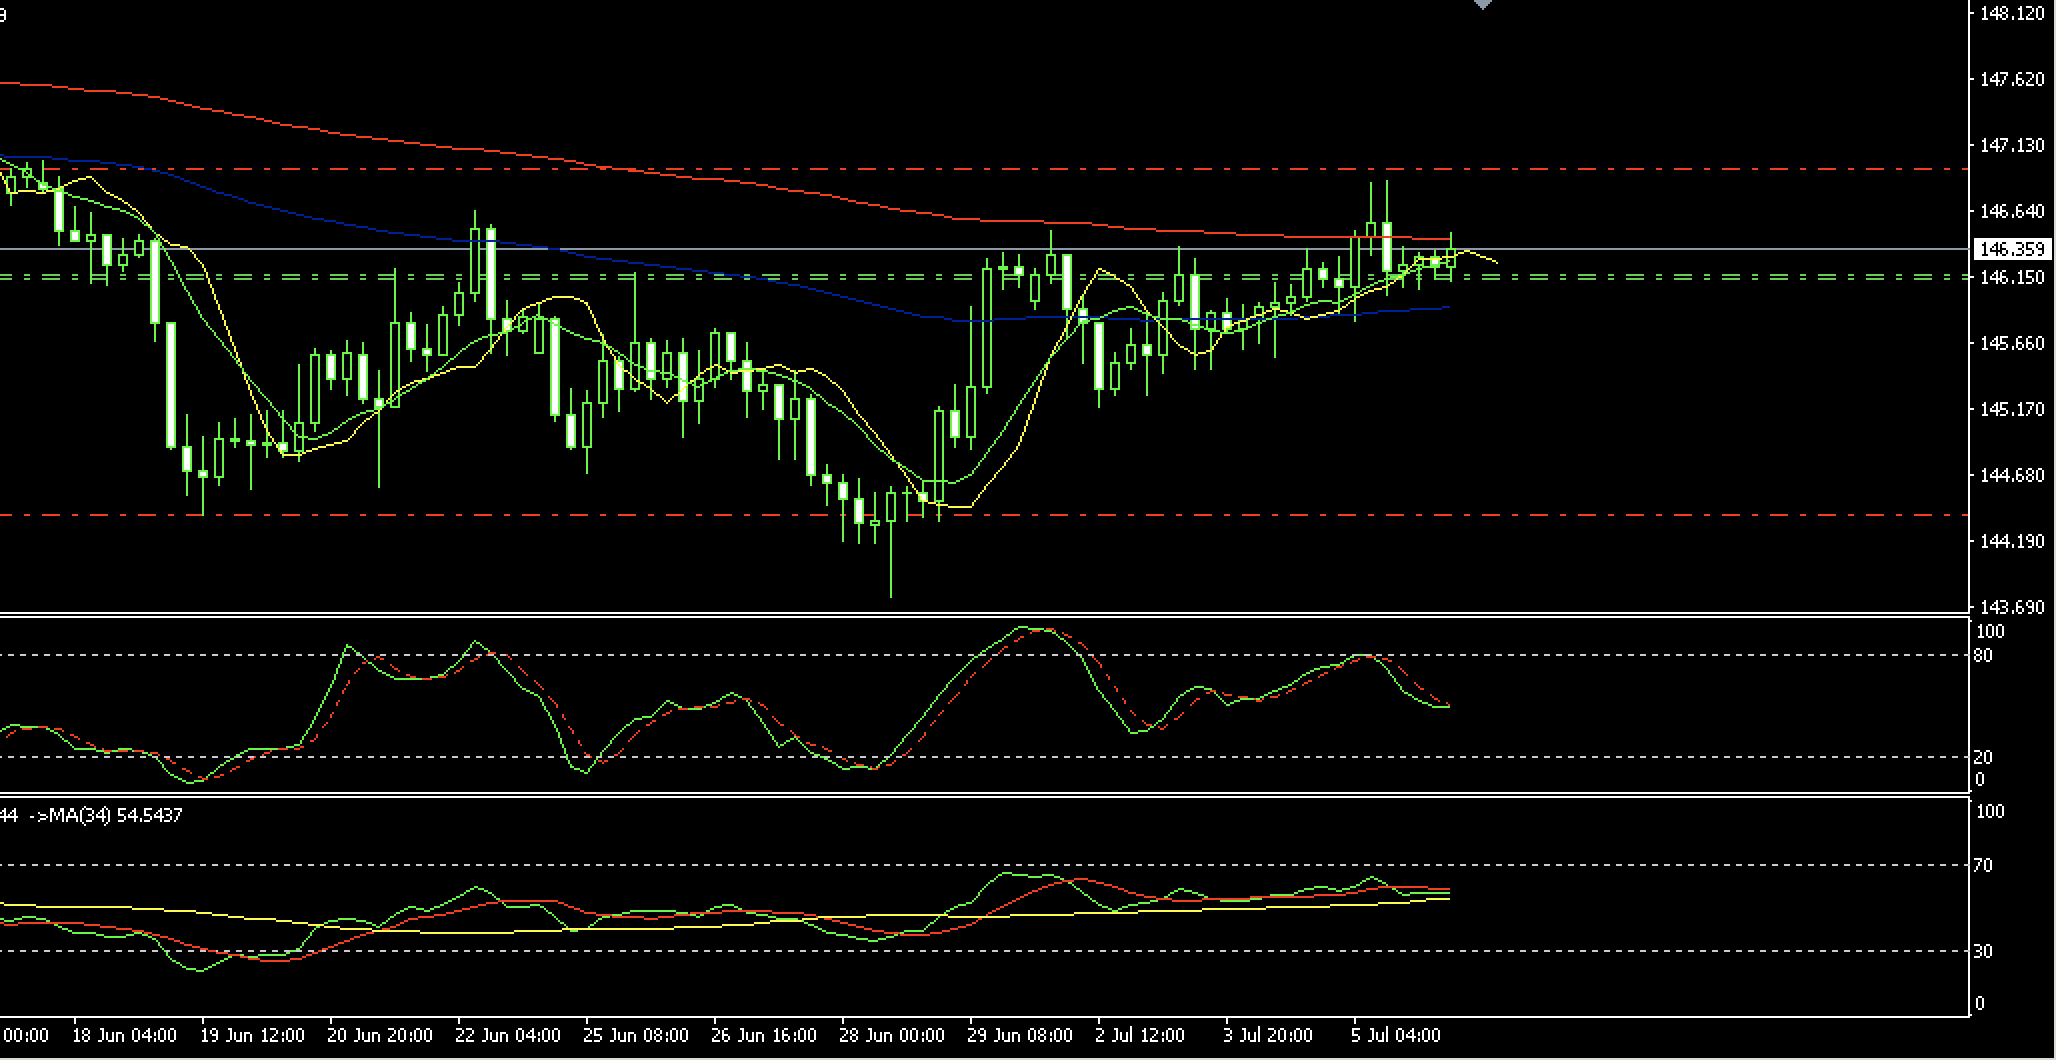Click the 19 Jun 12:00 time label
This screenshot has width=2058, height=1062.
coord(253,1035)
